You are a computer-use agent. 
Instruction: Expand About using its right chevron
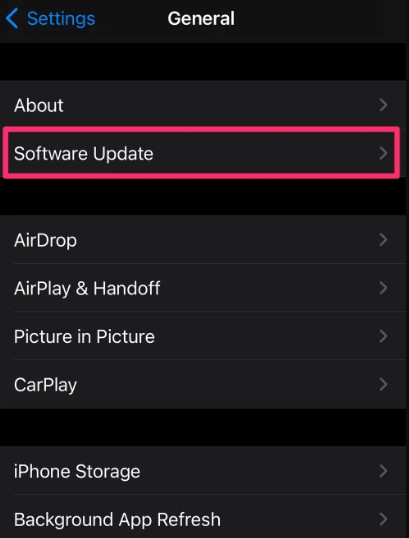click(383, 105)
